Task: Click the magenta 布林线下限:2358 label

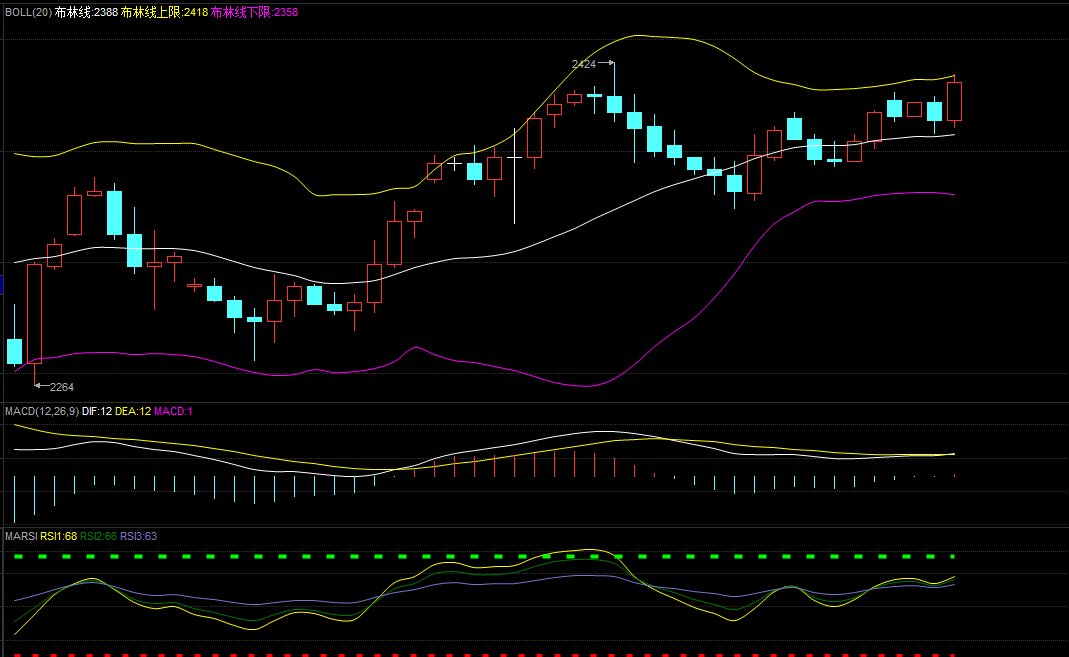Action: pos(254,12)
